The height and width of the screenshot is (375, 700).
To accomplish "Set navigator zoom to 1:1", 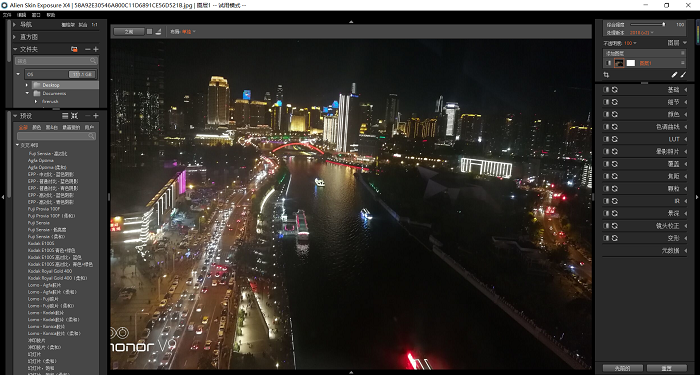I will [x=94, y=25].
